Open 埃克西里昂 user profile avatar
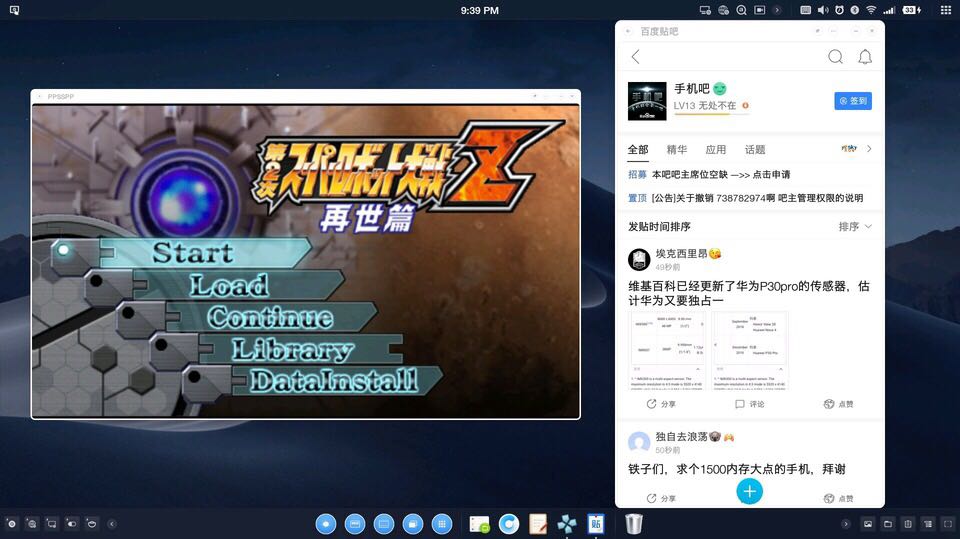The image size is (960, 539). point(639,259)
